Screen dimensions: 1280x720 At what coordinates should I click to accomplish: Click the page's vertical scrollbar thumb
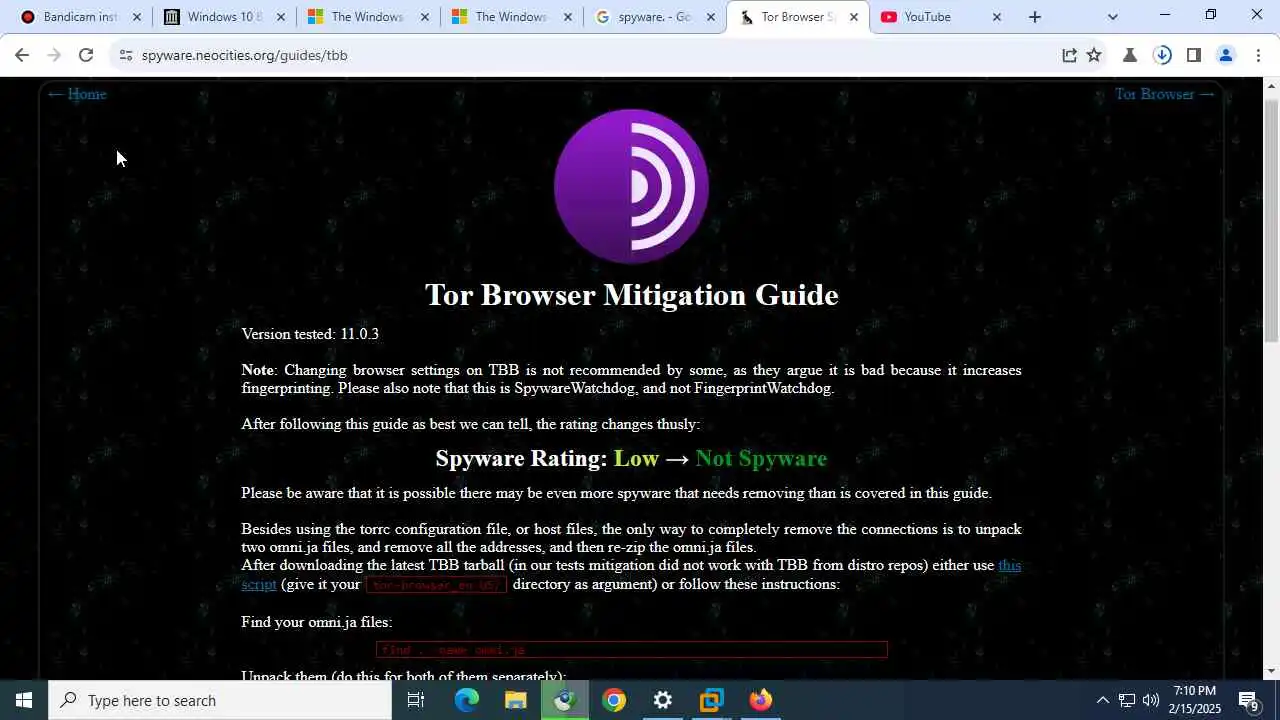[1271, 220]
